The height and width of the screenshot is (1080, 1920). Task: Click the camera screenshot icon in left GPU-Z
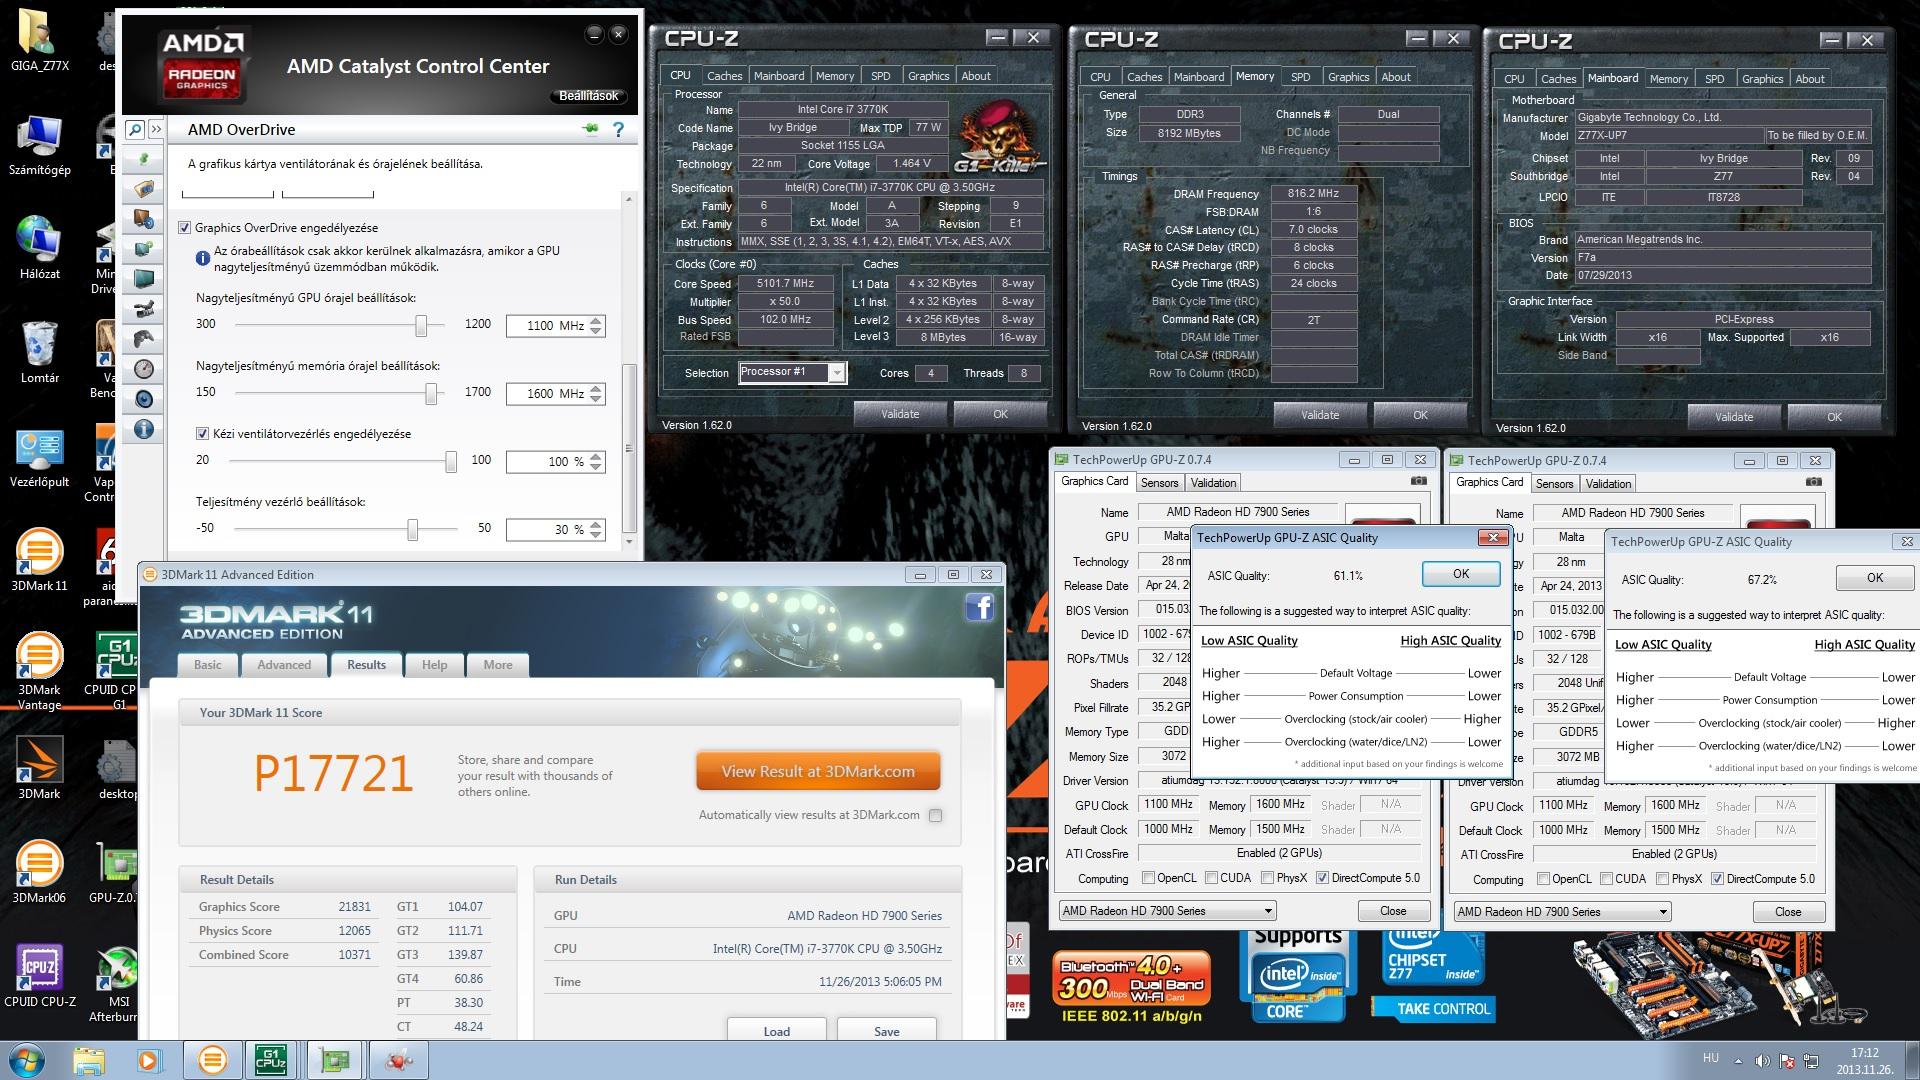[1419, 481]
